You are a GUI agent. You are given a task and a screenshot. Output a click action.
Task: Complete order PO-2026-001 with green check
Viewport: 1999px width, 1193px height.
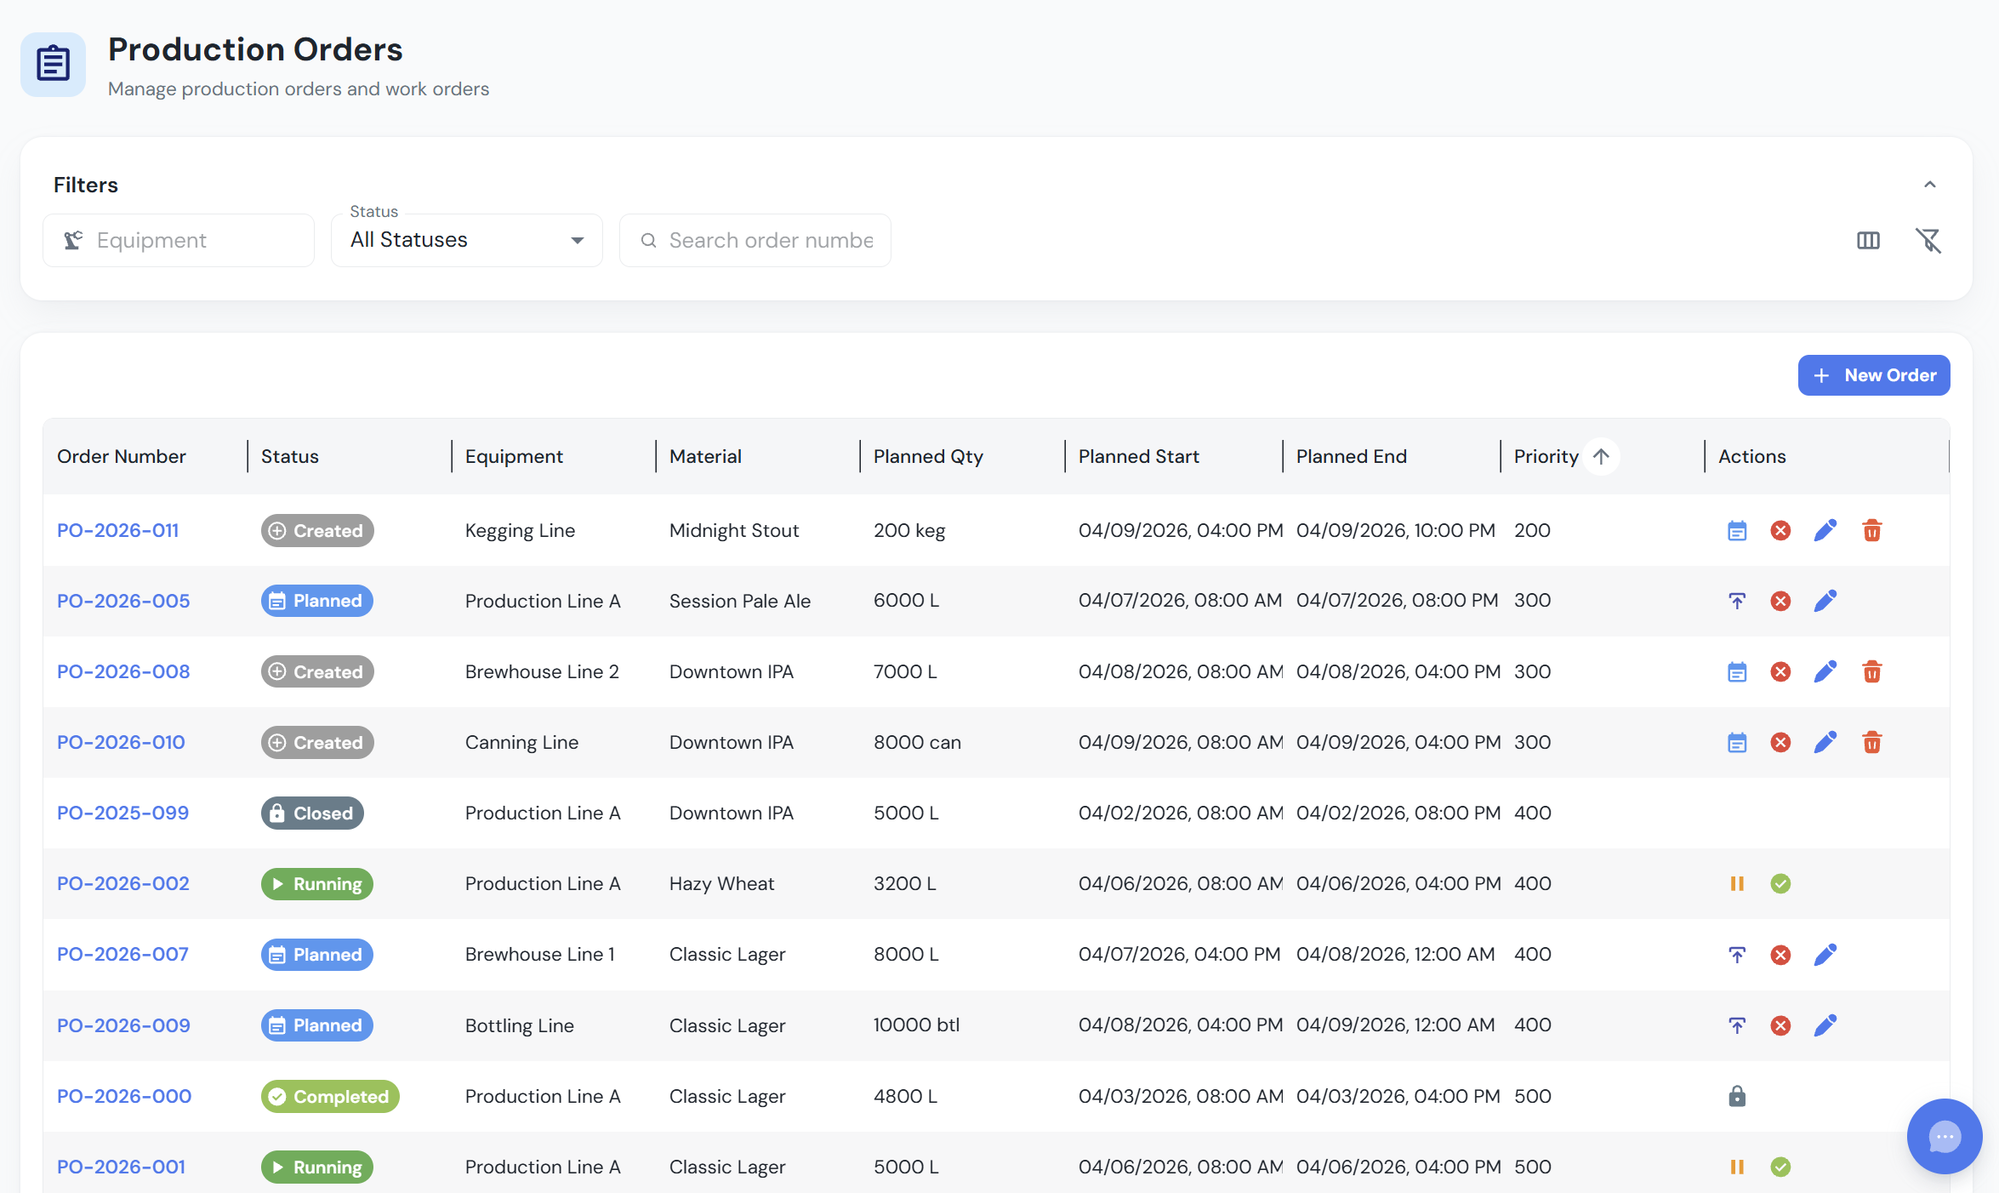tap(1780, 1167)
